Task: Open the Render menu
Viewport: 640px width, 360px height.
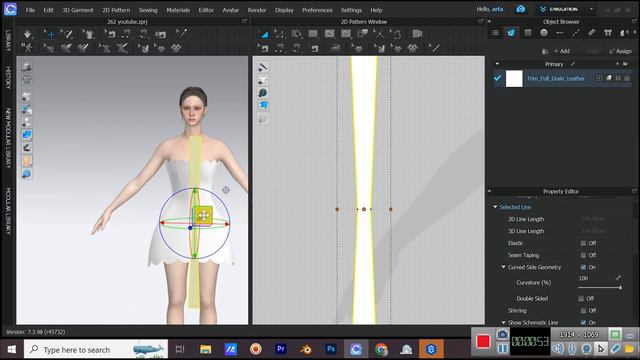Action: click(x=257, y=10)
